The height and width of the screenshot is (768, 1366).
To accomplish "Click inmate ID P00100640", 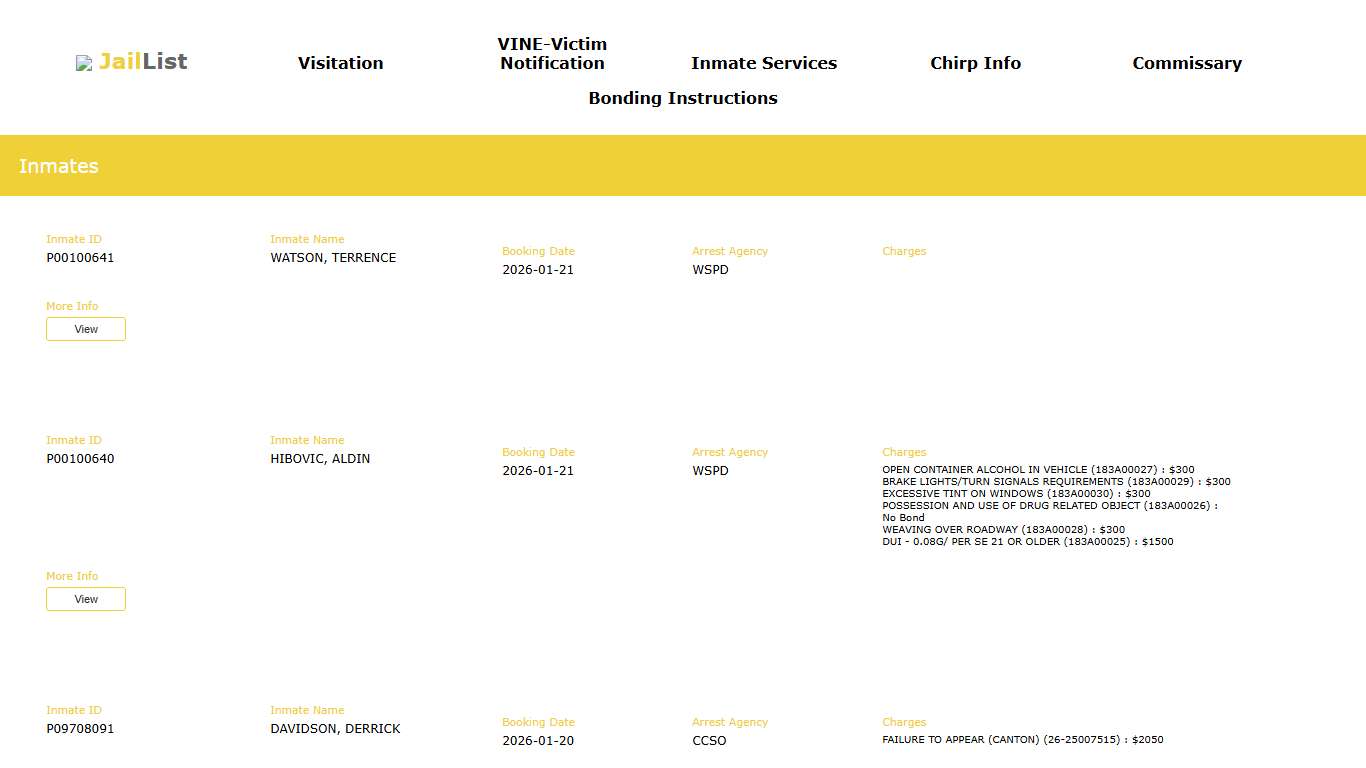I will (x=80, y=459).
